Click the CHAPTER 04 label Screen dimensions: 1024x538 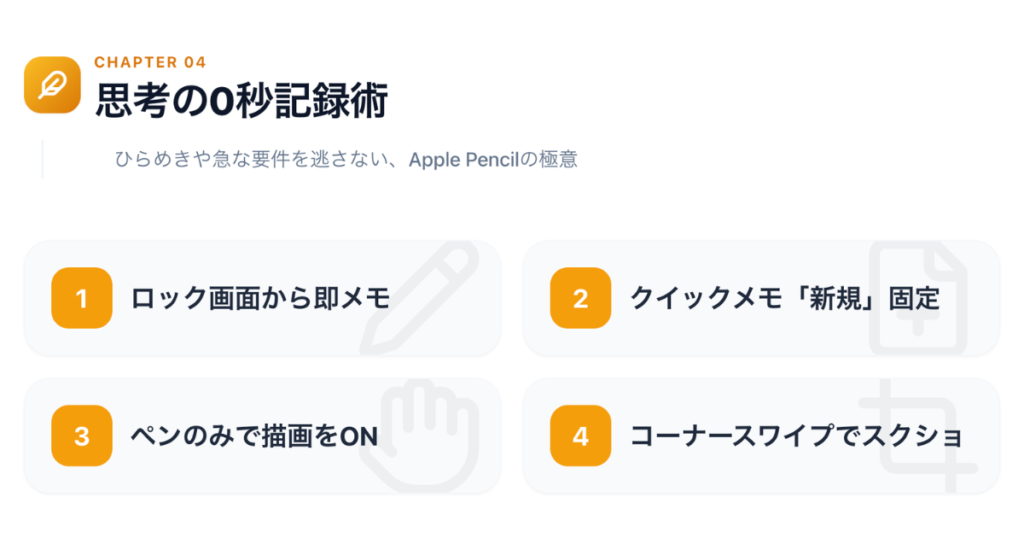(150, 62)
